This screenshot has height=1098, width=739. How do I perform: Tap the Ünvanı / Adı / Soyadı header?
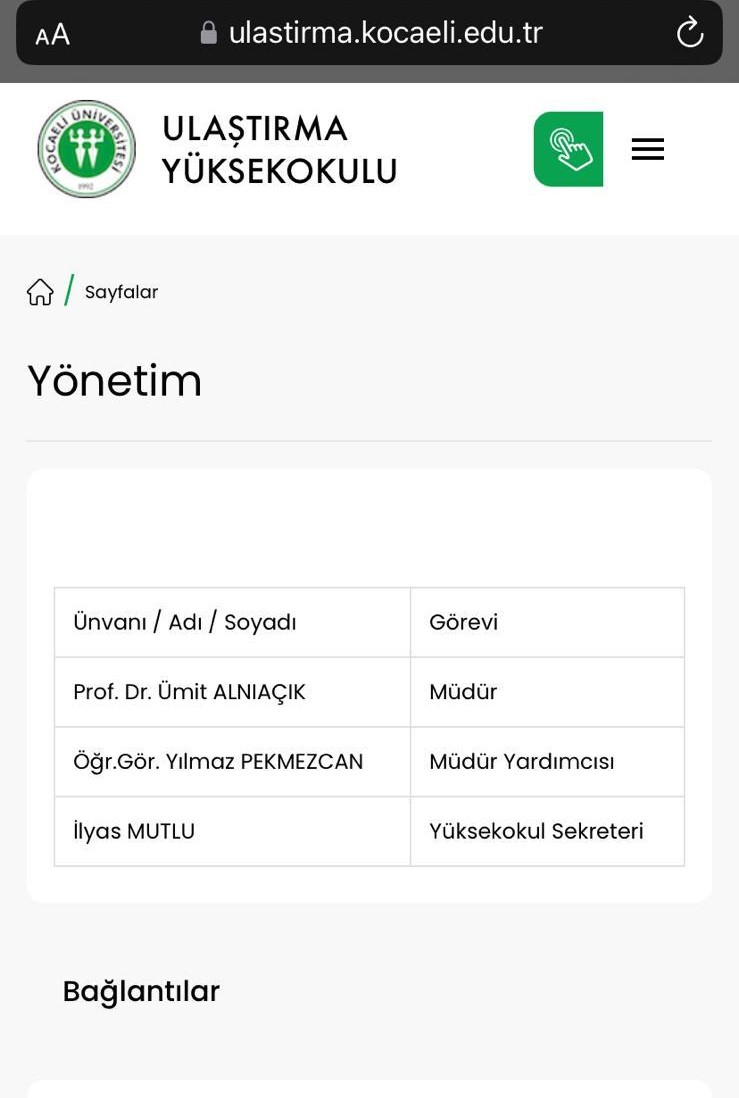click(x=185, y=622)
